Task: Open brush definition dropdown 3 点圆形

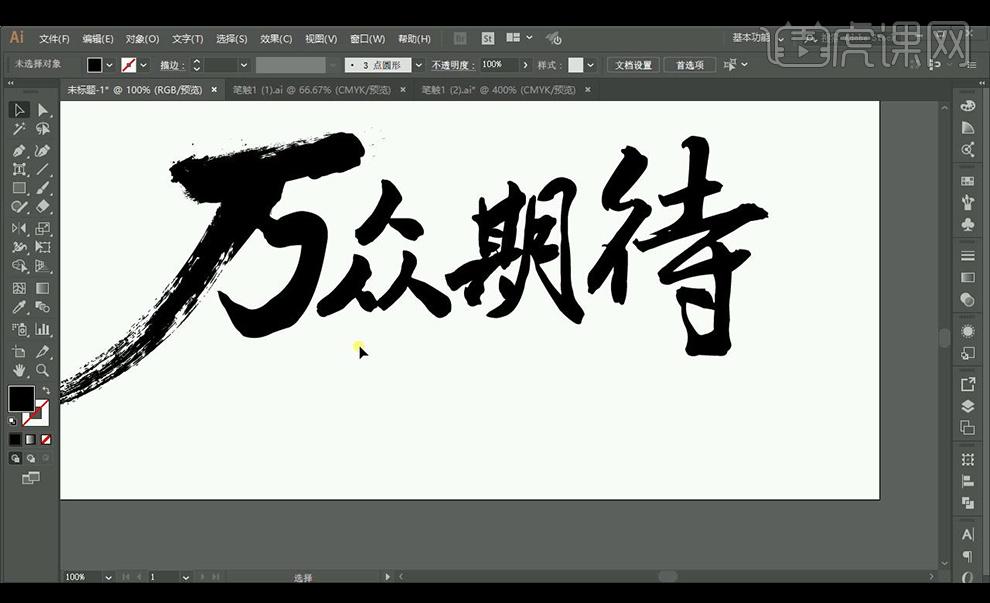Action: point(419,65)
